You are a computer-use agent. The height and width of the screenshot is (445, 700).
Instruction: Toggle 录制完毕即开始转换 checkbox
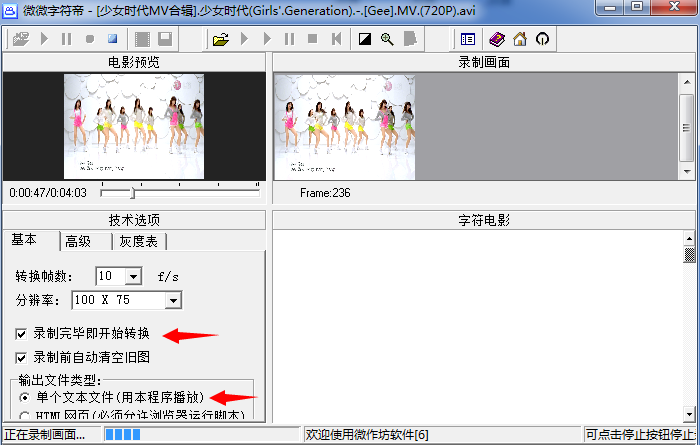[x=22, y=334]
